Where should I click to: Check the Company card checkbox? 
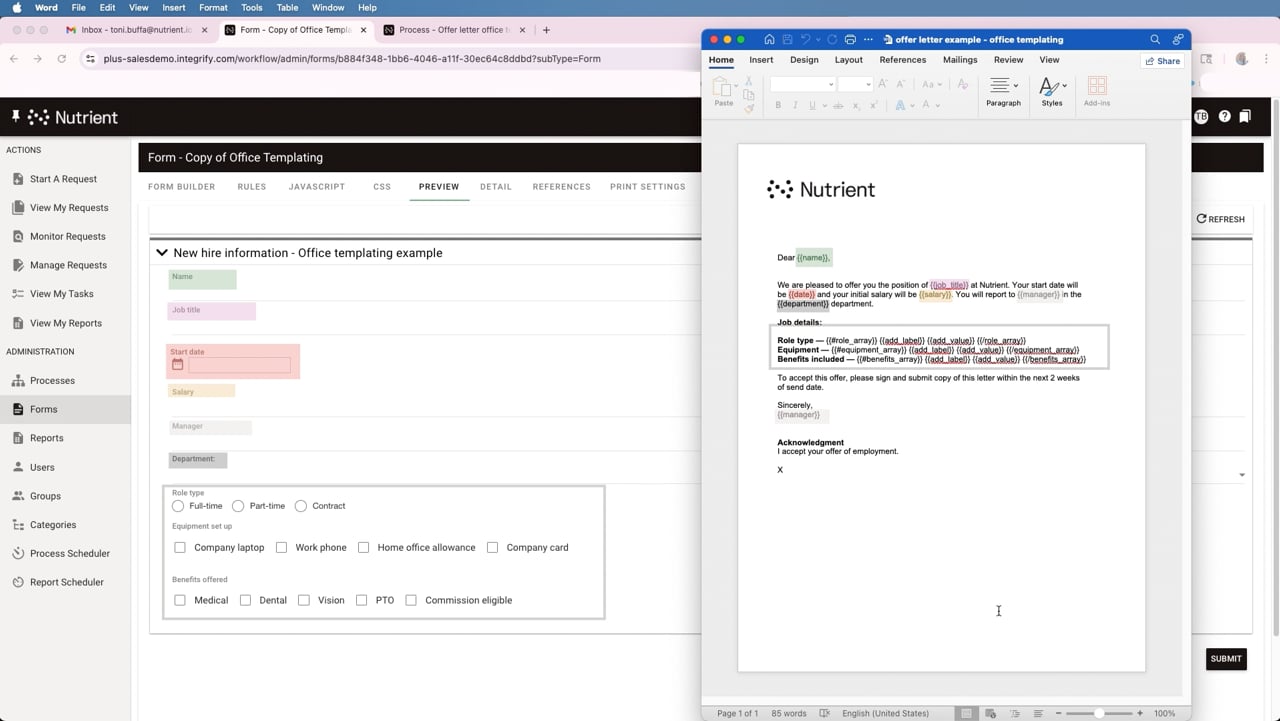(x=492, y=548)
